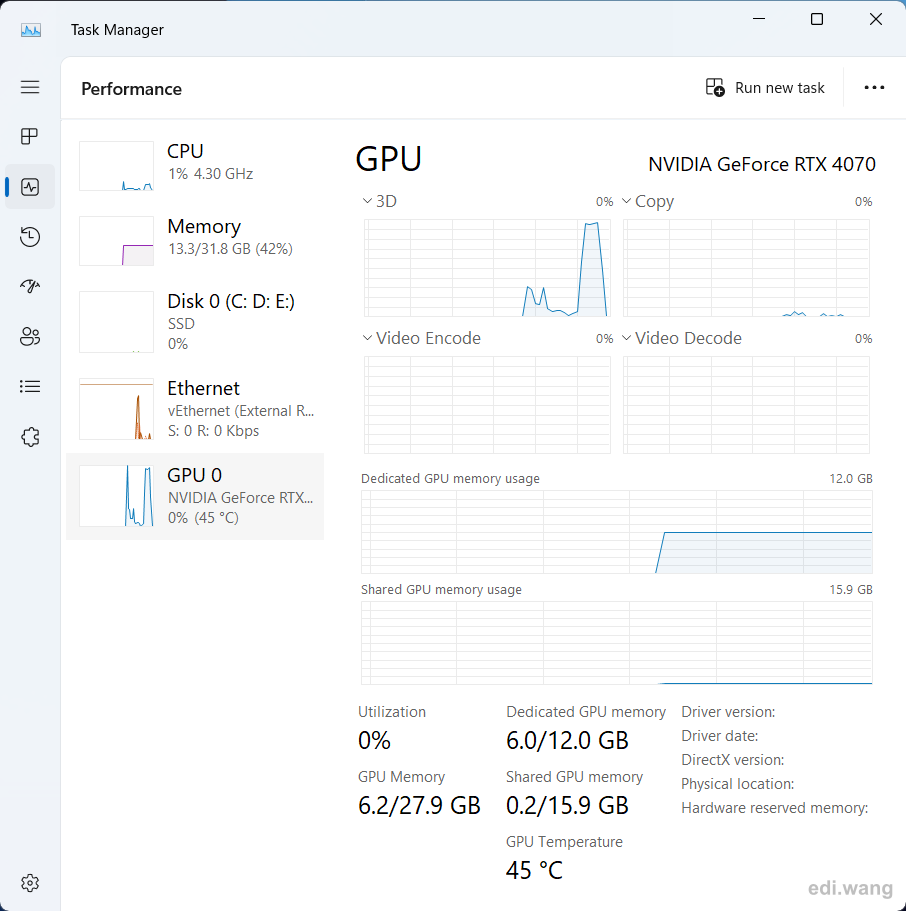Click the Dedicated GPU memory usage graph
Viewport: 906px width, 911px height.
pyautogui.click(x=617, y=532)
